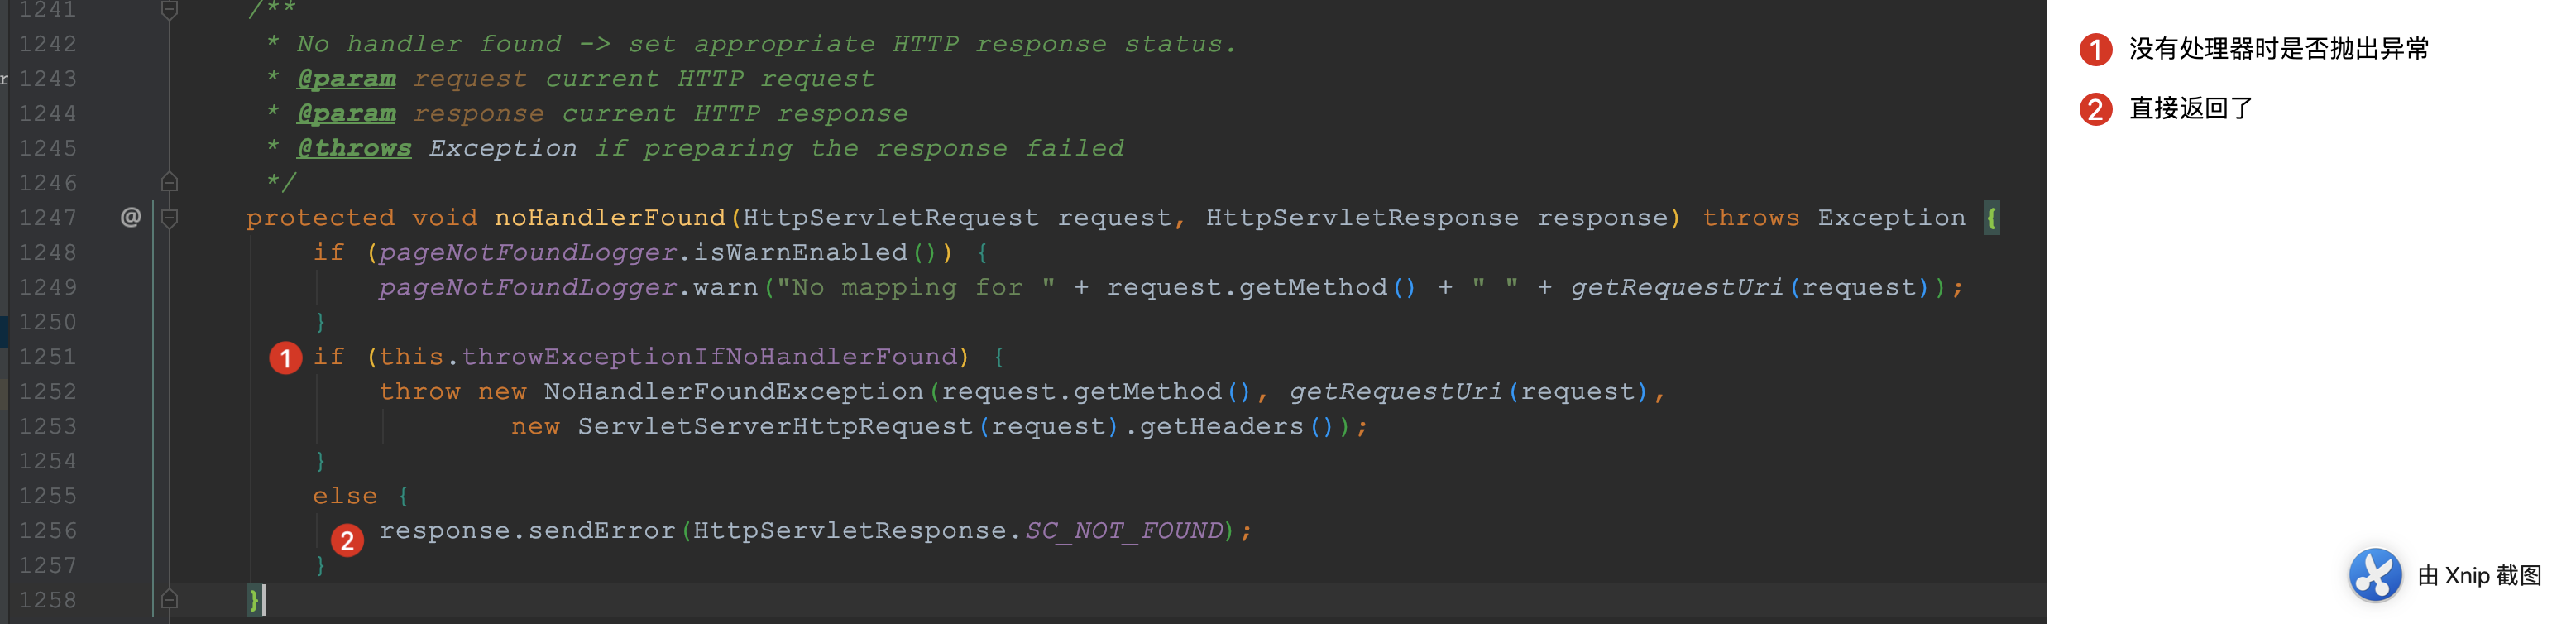Viewport: 2576px width, 624px height.
Task: Click the @param tag for response
Action: tap(347, 113)
